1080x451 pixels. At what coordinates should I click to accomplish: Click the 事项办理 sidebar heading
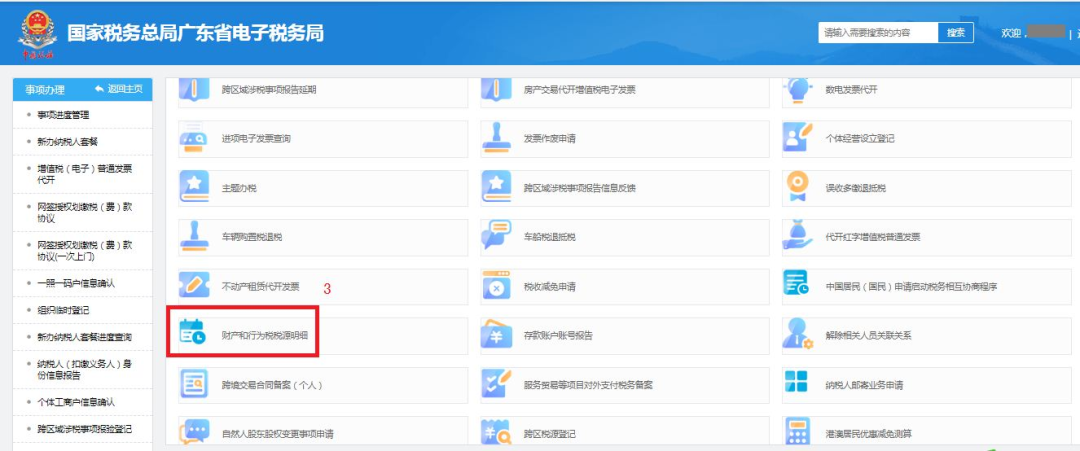[x=45, y=90]
